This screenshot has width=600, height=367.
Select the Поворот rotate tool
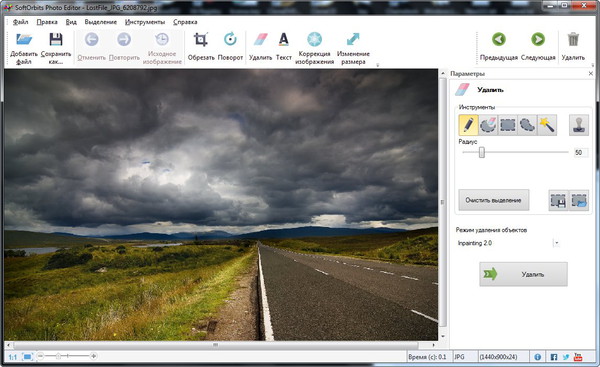coord(230,39)
